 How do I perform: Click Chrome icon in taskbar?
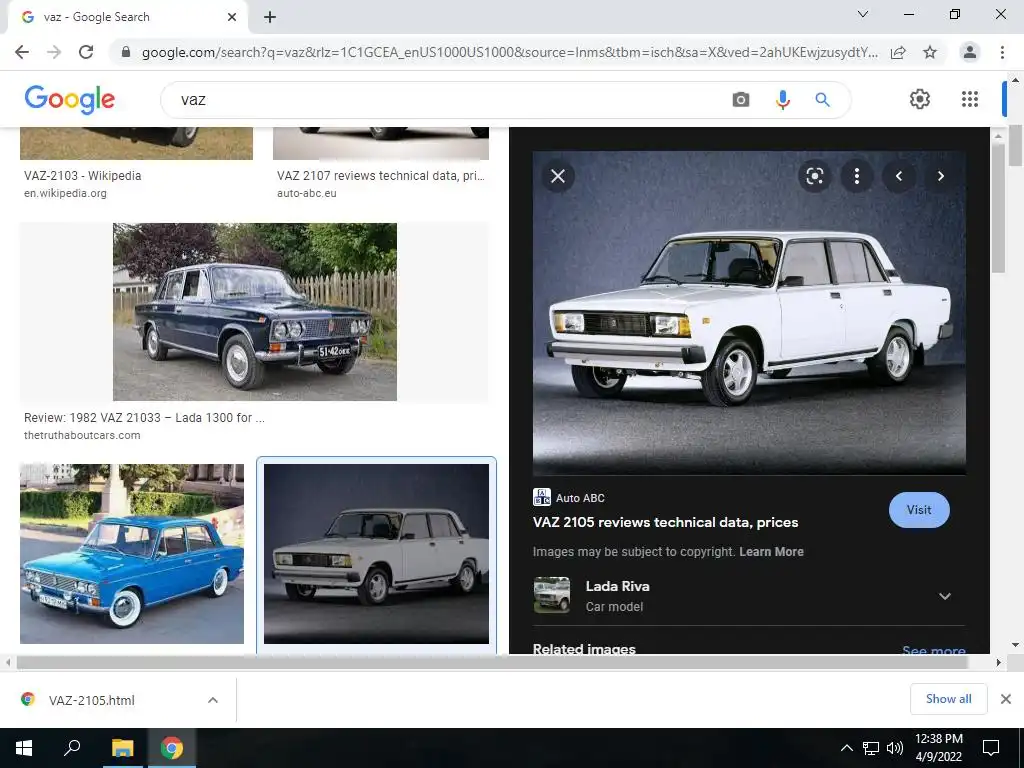[172, 748]
